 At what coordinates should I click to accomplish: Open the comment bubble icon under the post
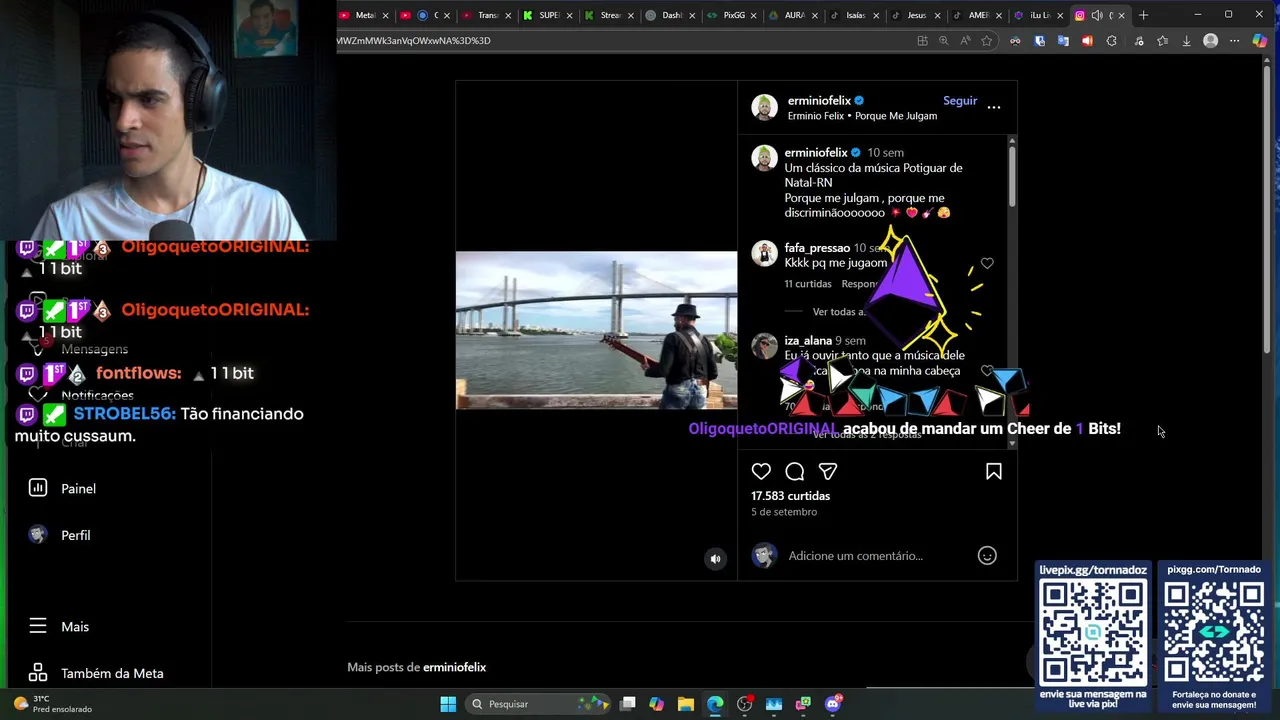[x=795, y=471]
